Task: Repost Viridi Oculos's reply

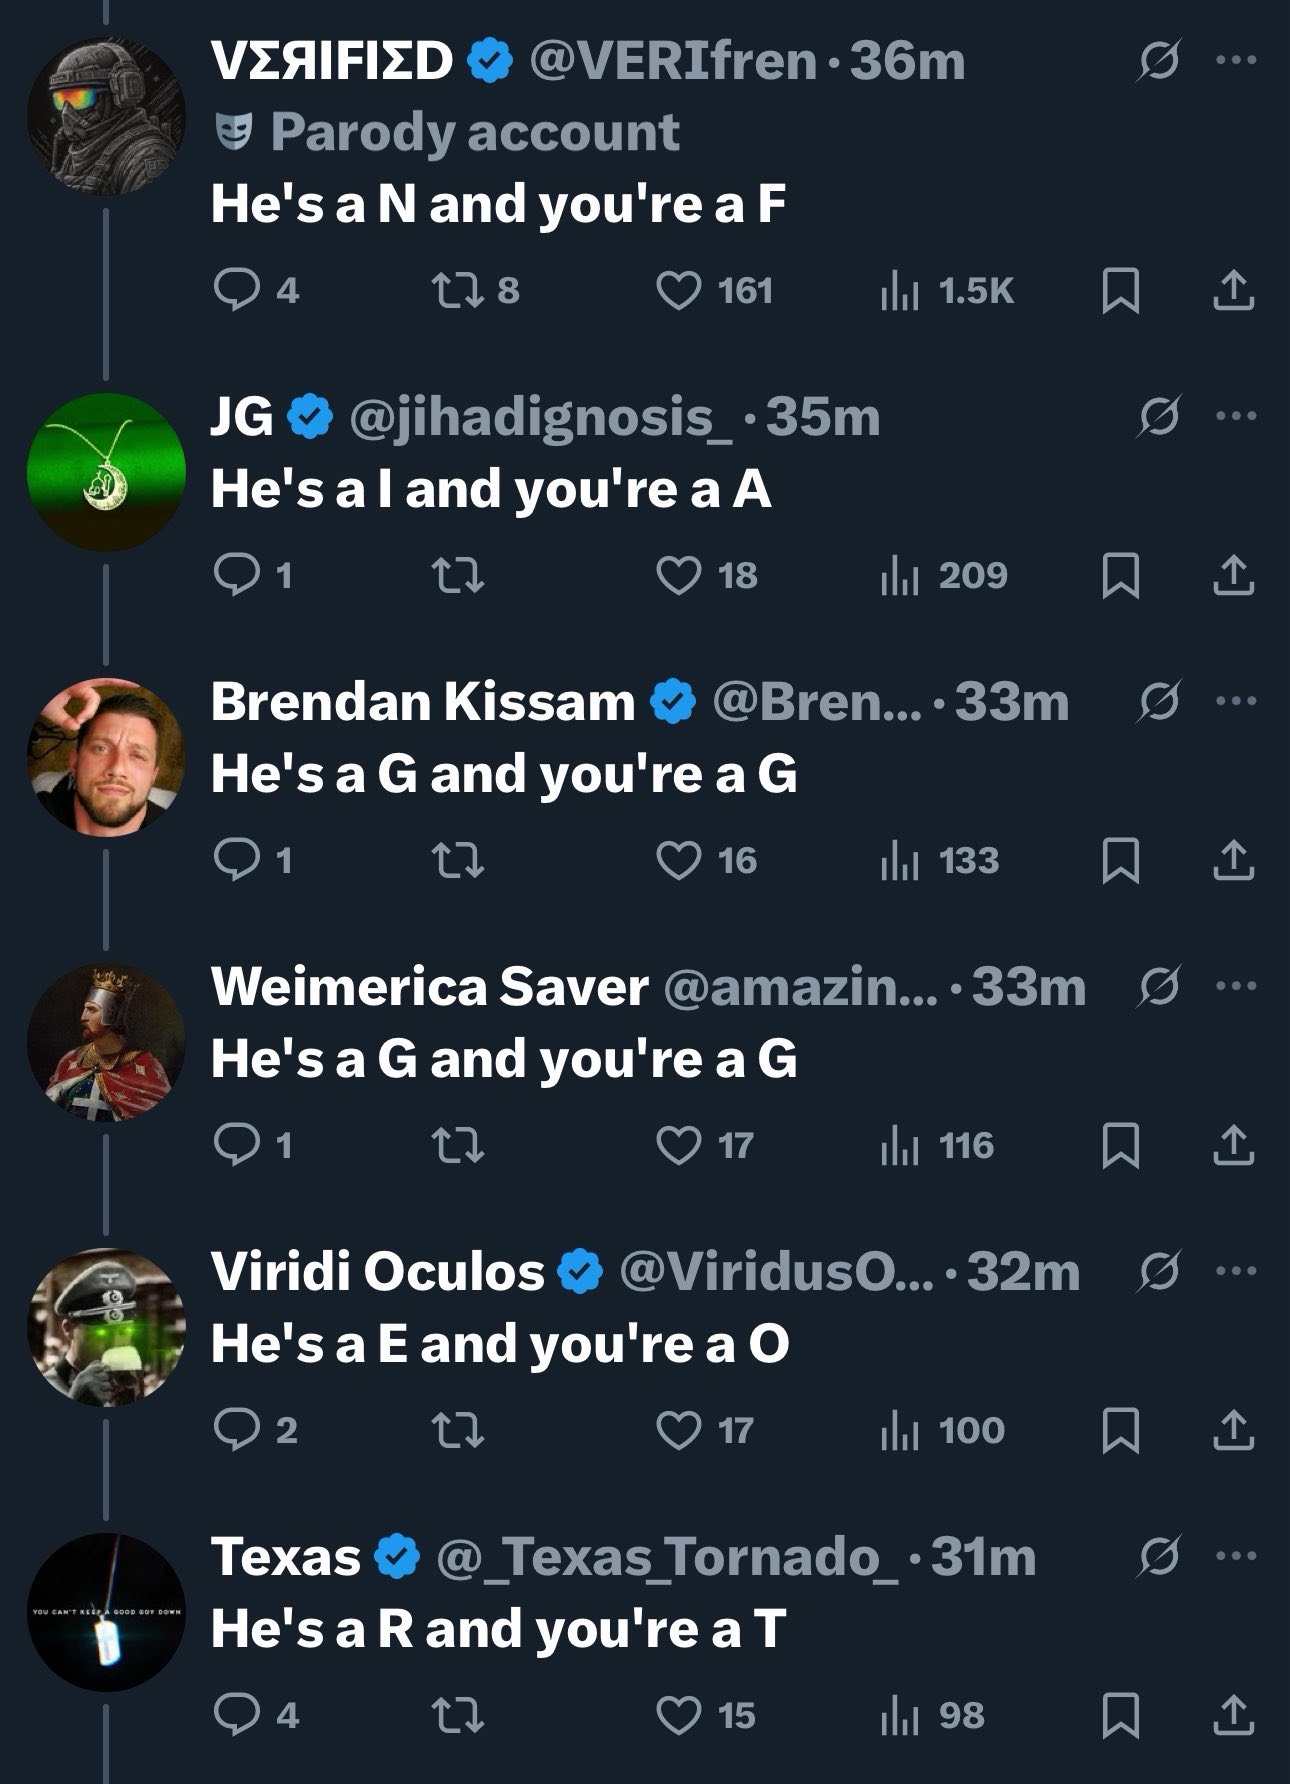Action: [x=457, y=1431]
